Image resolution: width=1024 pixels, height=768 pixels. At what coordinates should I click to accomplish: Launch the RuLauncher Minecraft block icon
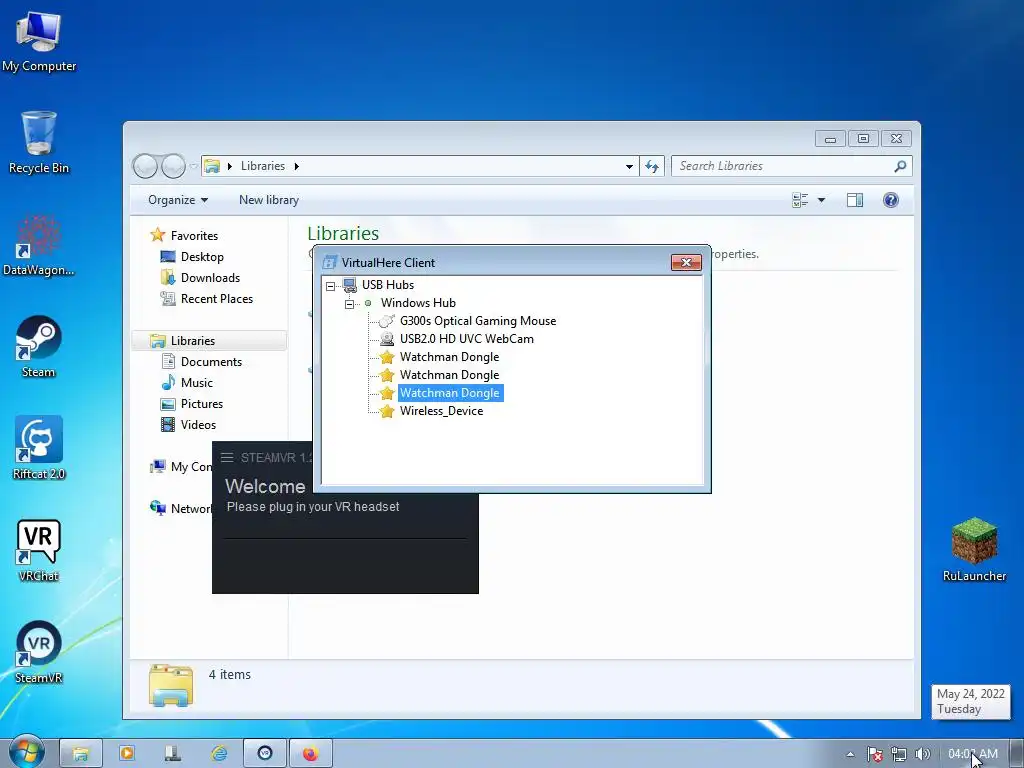(x=974, y=549)
